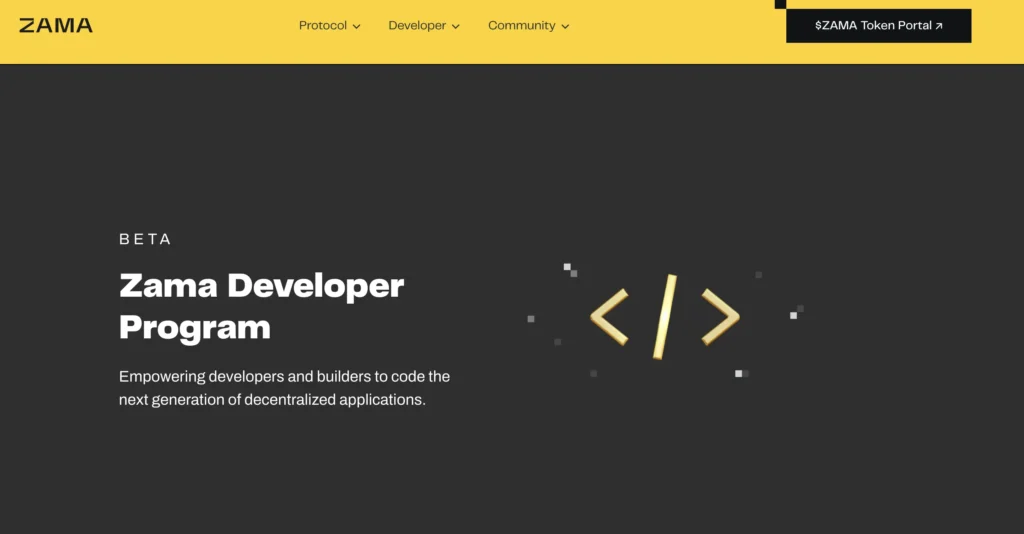1024x534 pixels.
Task: Open the Developer menu
Action: click(x=424, y=25)
